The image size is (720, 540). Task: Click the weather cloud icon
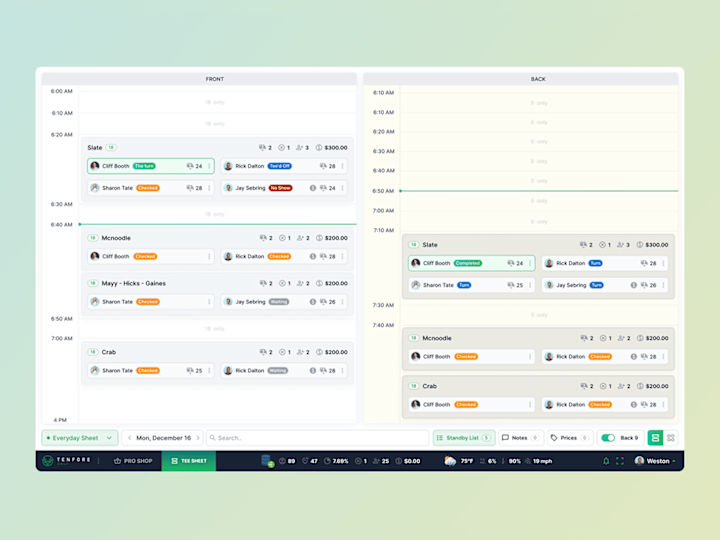click(450, 461)
